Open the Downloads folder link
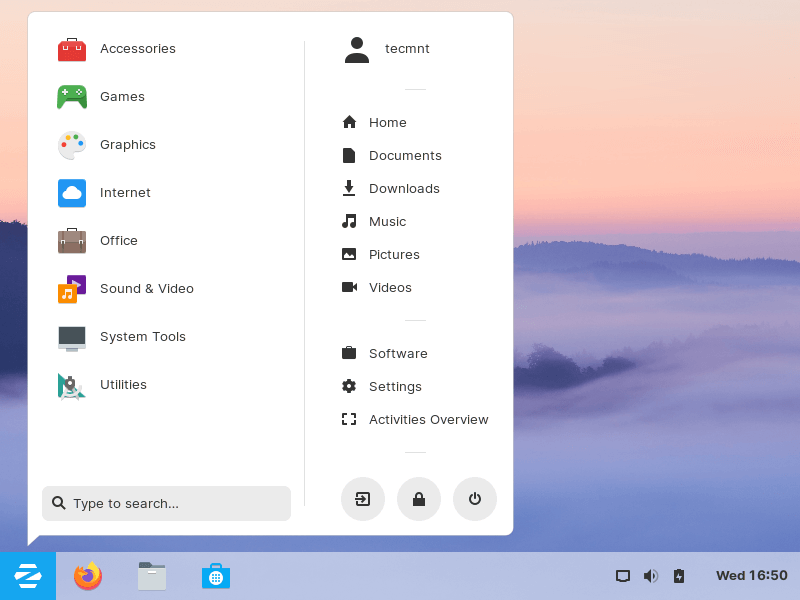Image resolution: width=800 pixels, height=600 pixels. tap(403, 189)
